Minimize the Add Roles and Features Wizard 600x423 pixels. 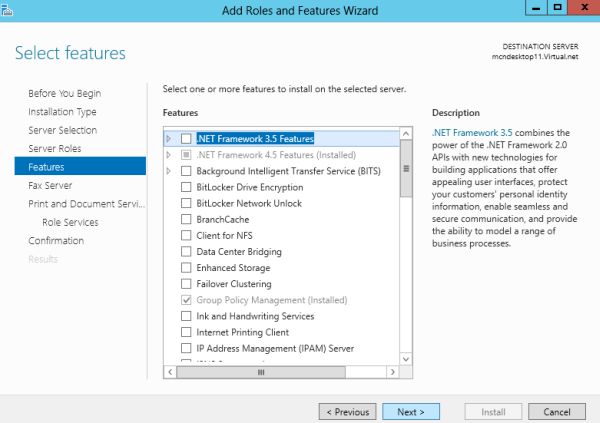pyautogui.click(x=530, y=9)
